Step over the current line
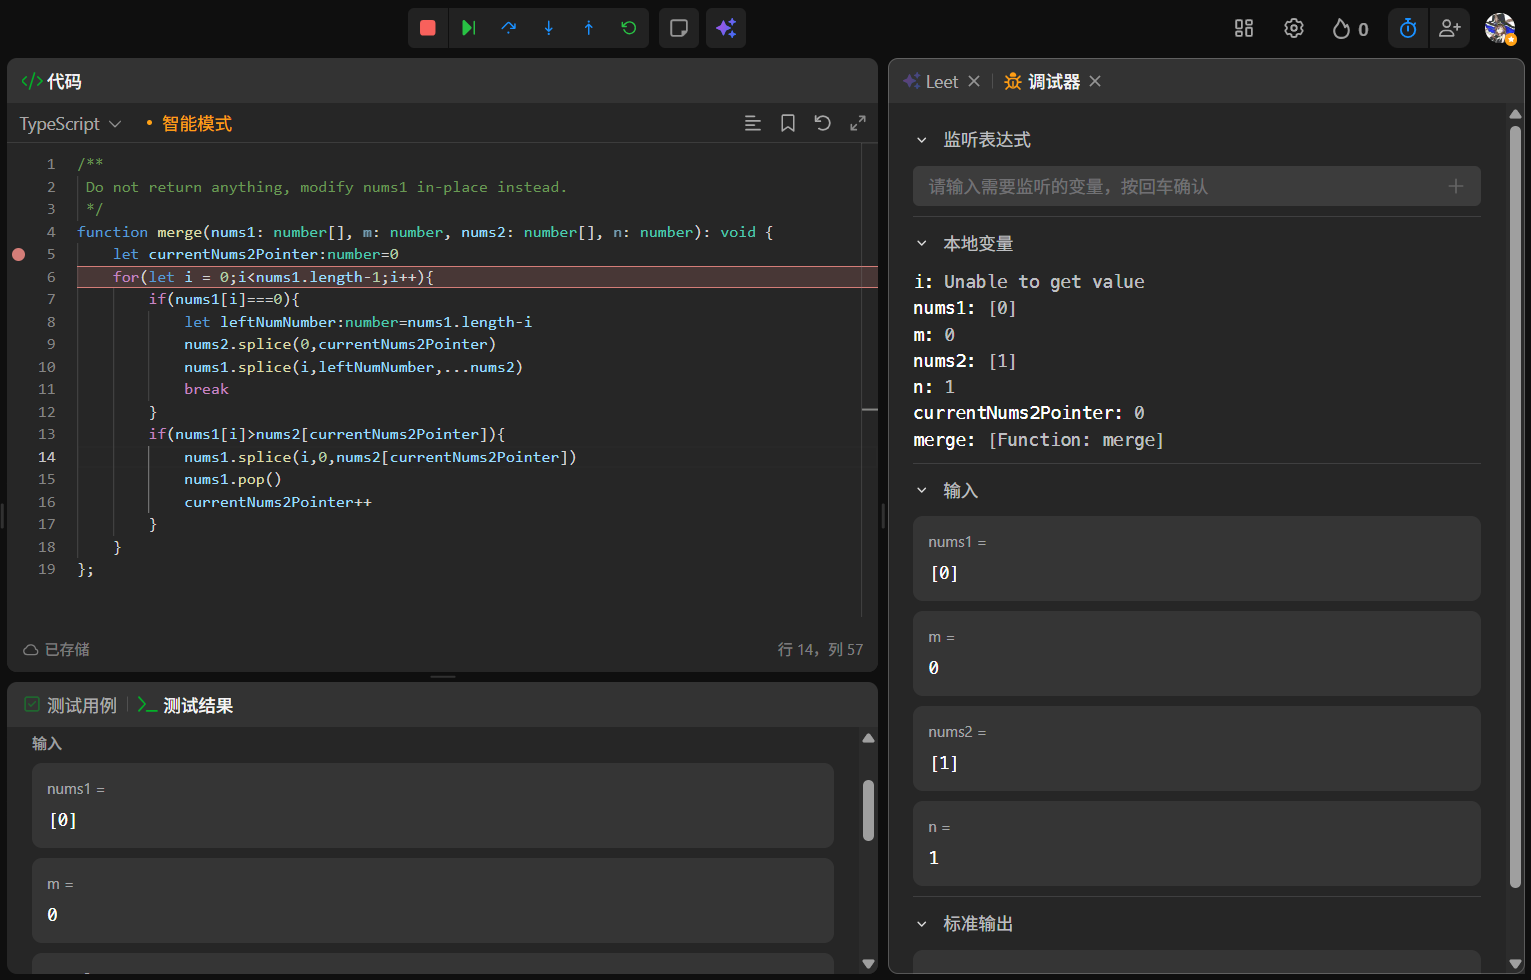This screenshot has width=1531, height=980. pos(509,28)
